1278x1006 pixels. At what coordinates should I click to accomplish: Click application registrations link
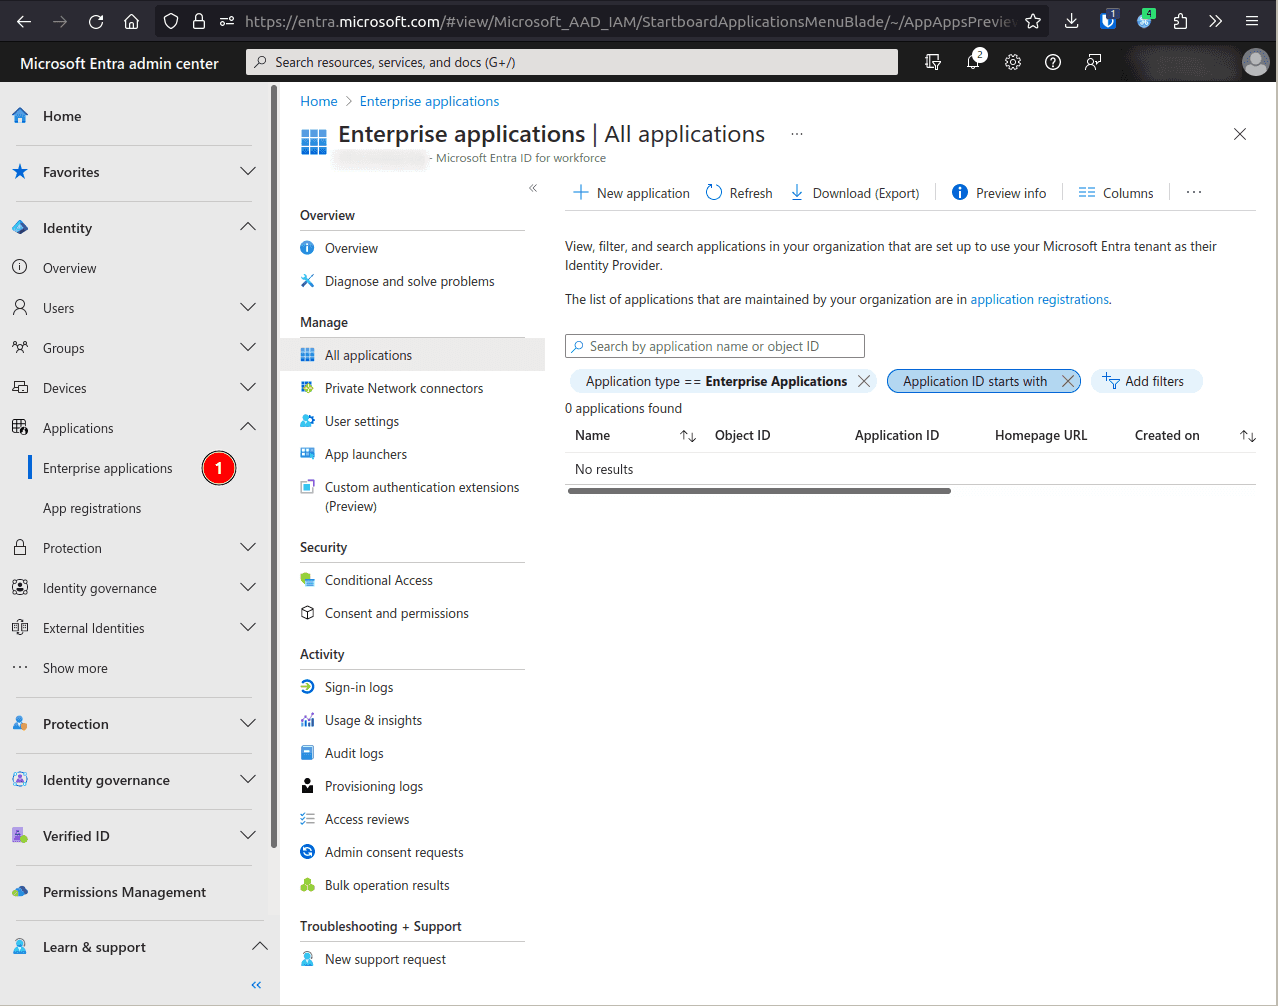(x=1040, y=299)
